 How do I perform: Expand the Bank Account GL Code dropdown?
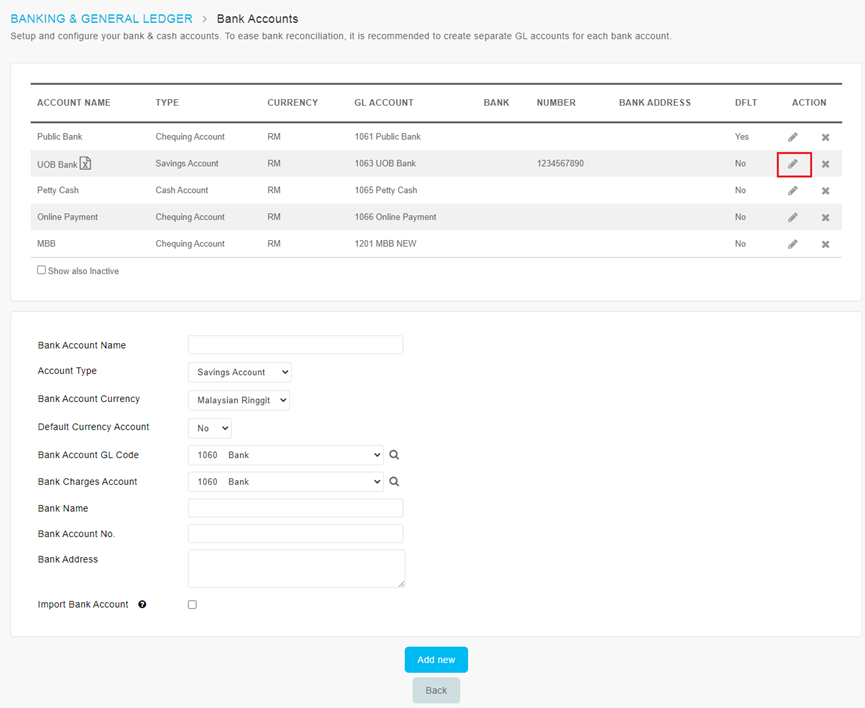coord(285,455)
